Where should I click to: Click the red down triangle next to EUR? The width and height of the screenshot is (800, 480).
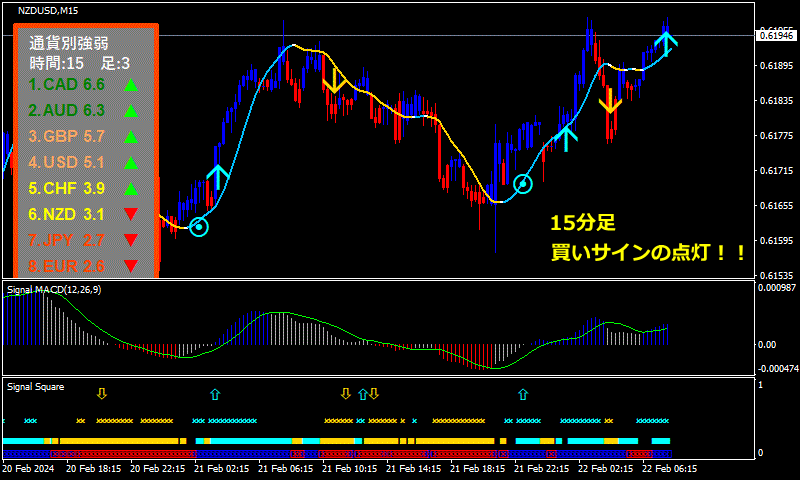click(x=129, y=266)
